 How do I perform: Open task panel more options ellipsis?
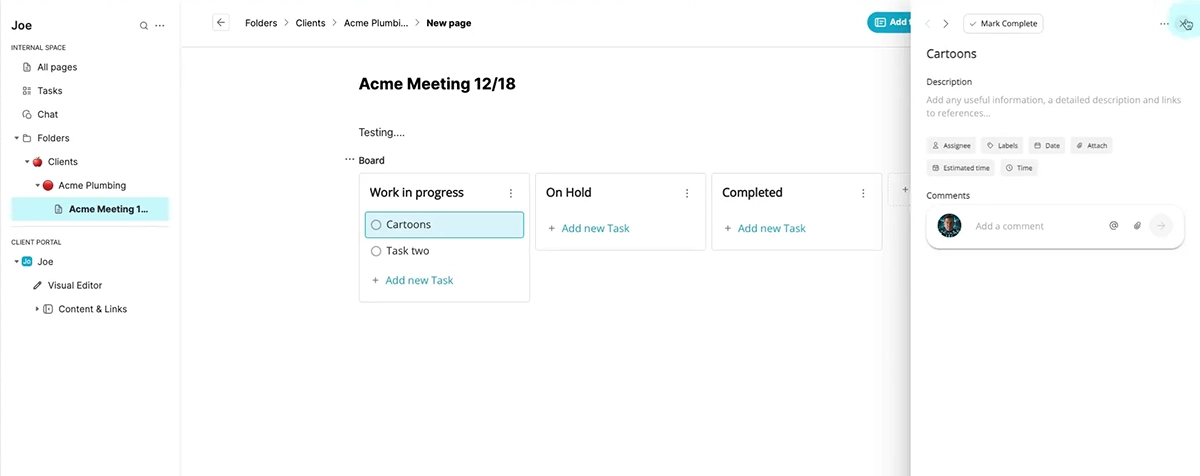1164,23
